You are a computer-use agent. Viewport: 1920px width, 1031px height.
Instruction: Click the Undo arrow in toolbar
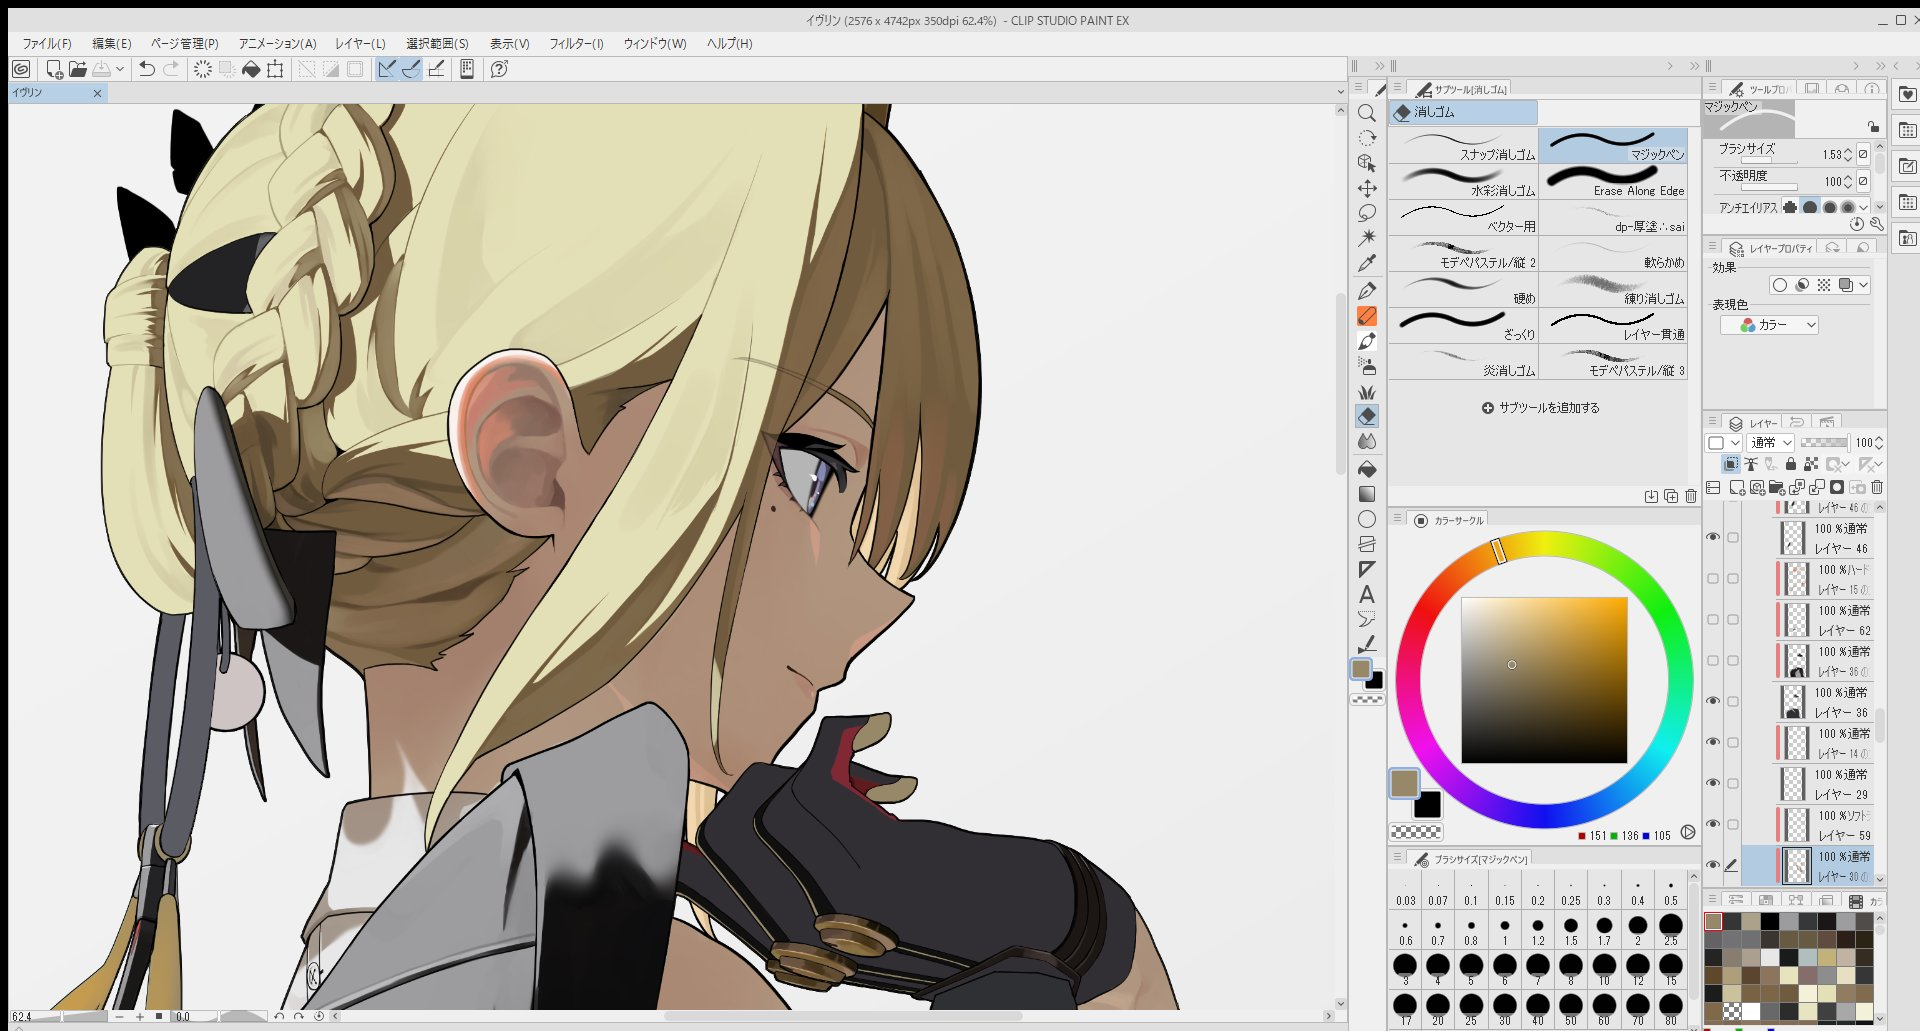[x=147, y=69]
